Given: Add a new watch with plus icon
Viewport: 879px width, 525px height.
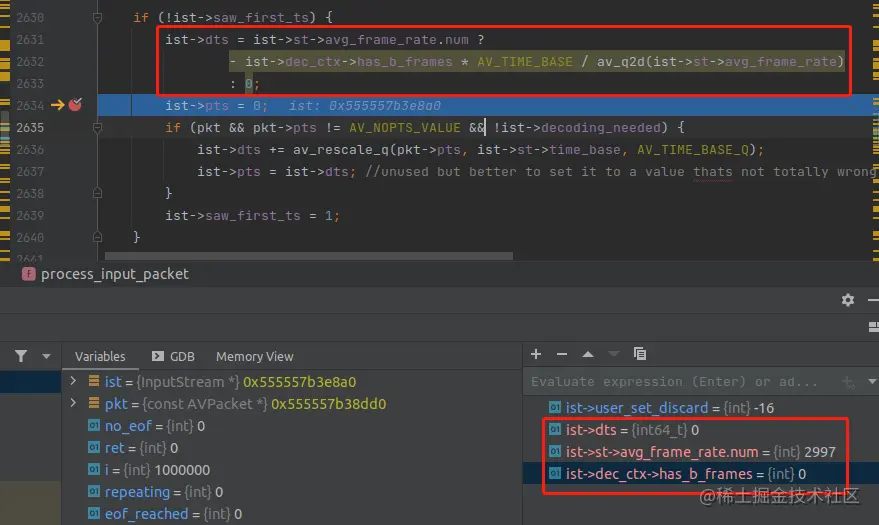Looking at the screenshot, I should click(x=536, y=354).
